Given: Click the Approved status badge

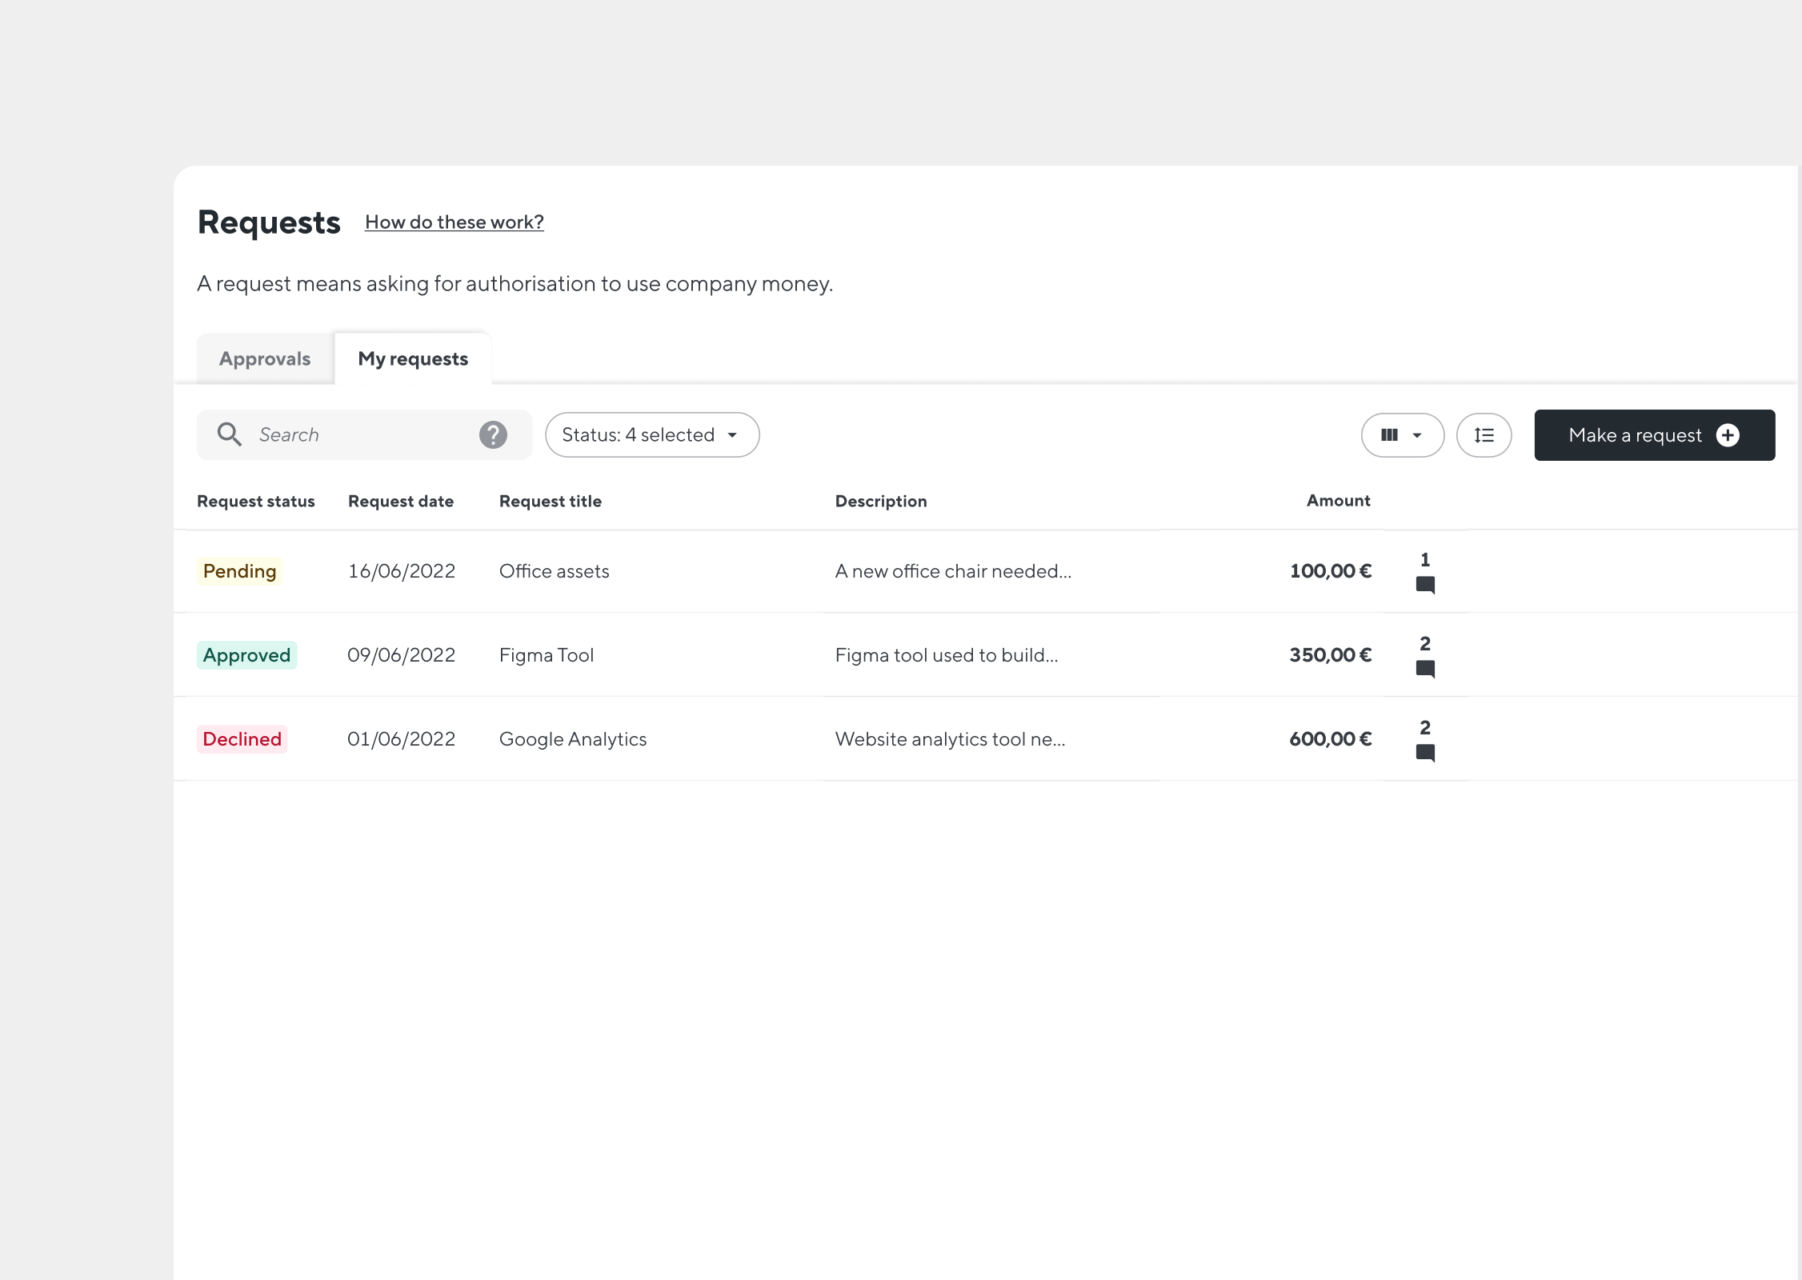Looking at the screenshot, I should click(246, 655).
